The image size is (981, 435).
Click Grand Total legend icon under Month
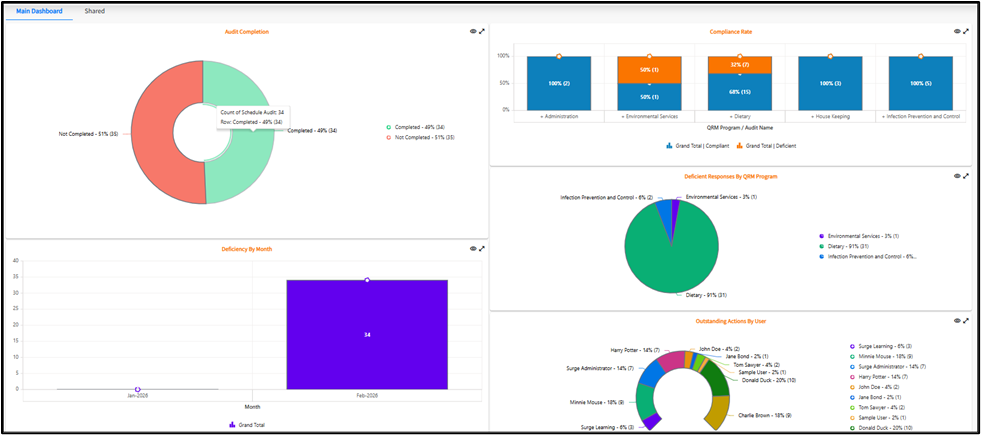coord(233,425)
